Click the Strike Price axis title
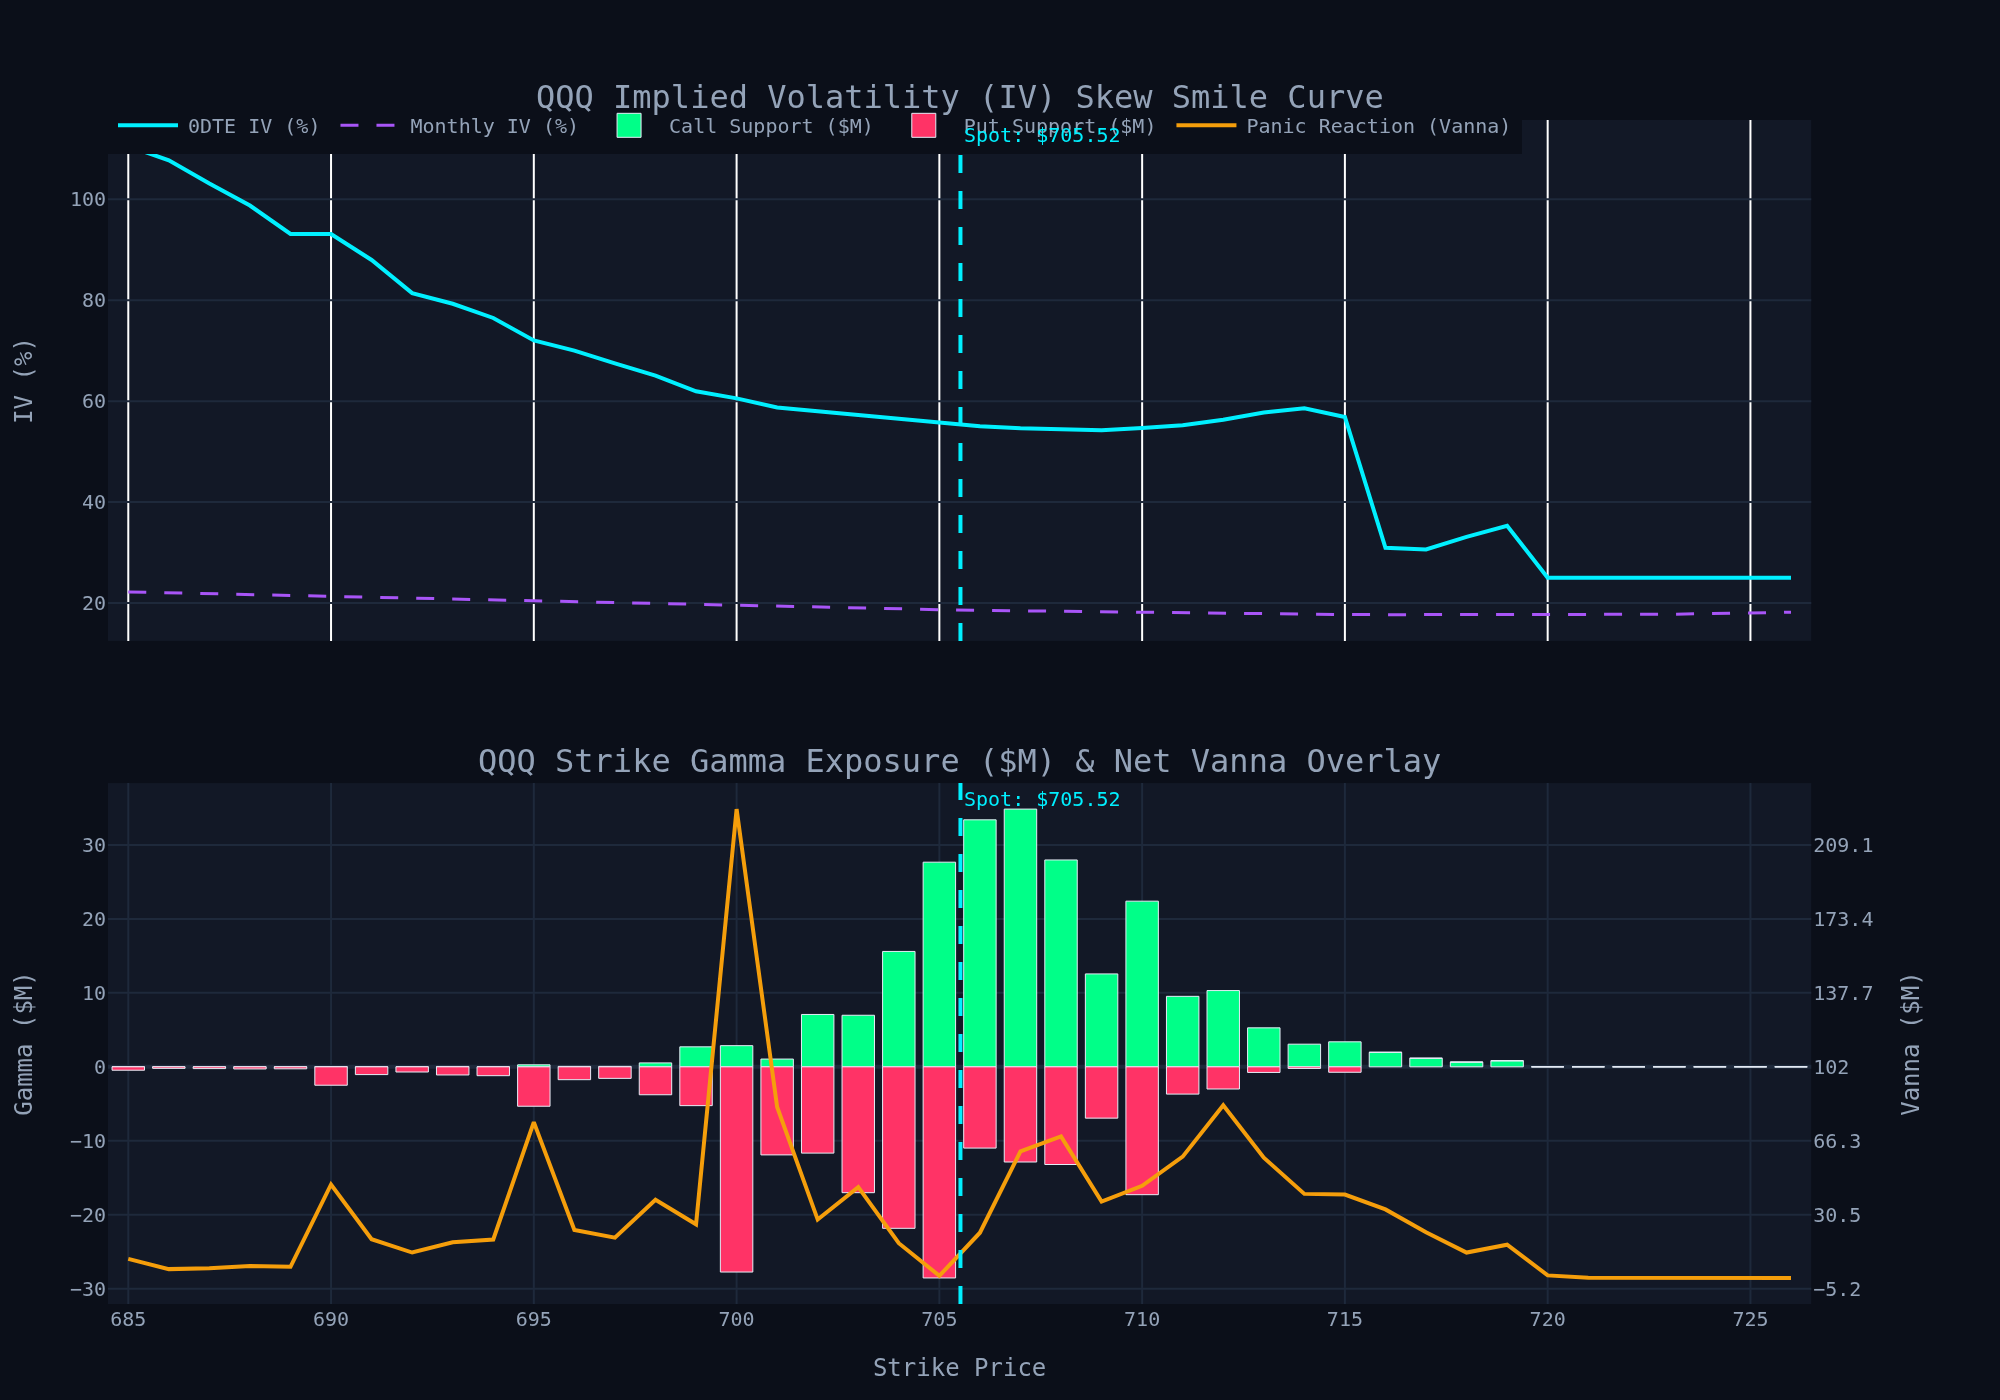This screenshot has width=2000, height=1400. click(959, 1368)
